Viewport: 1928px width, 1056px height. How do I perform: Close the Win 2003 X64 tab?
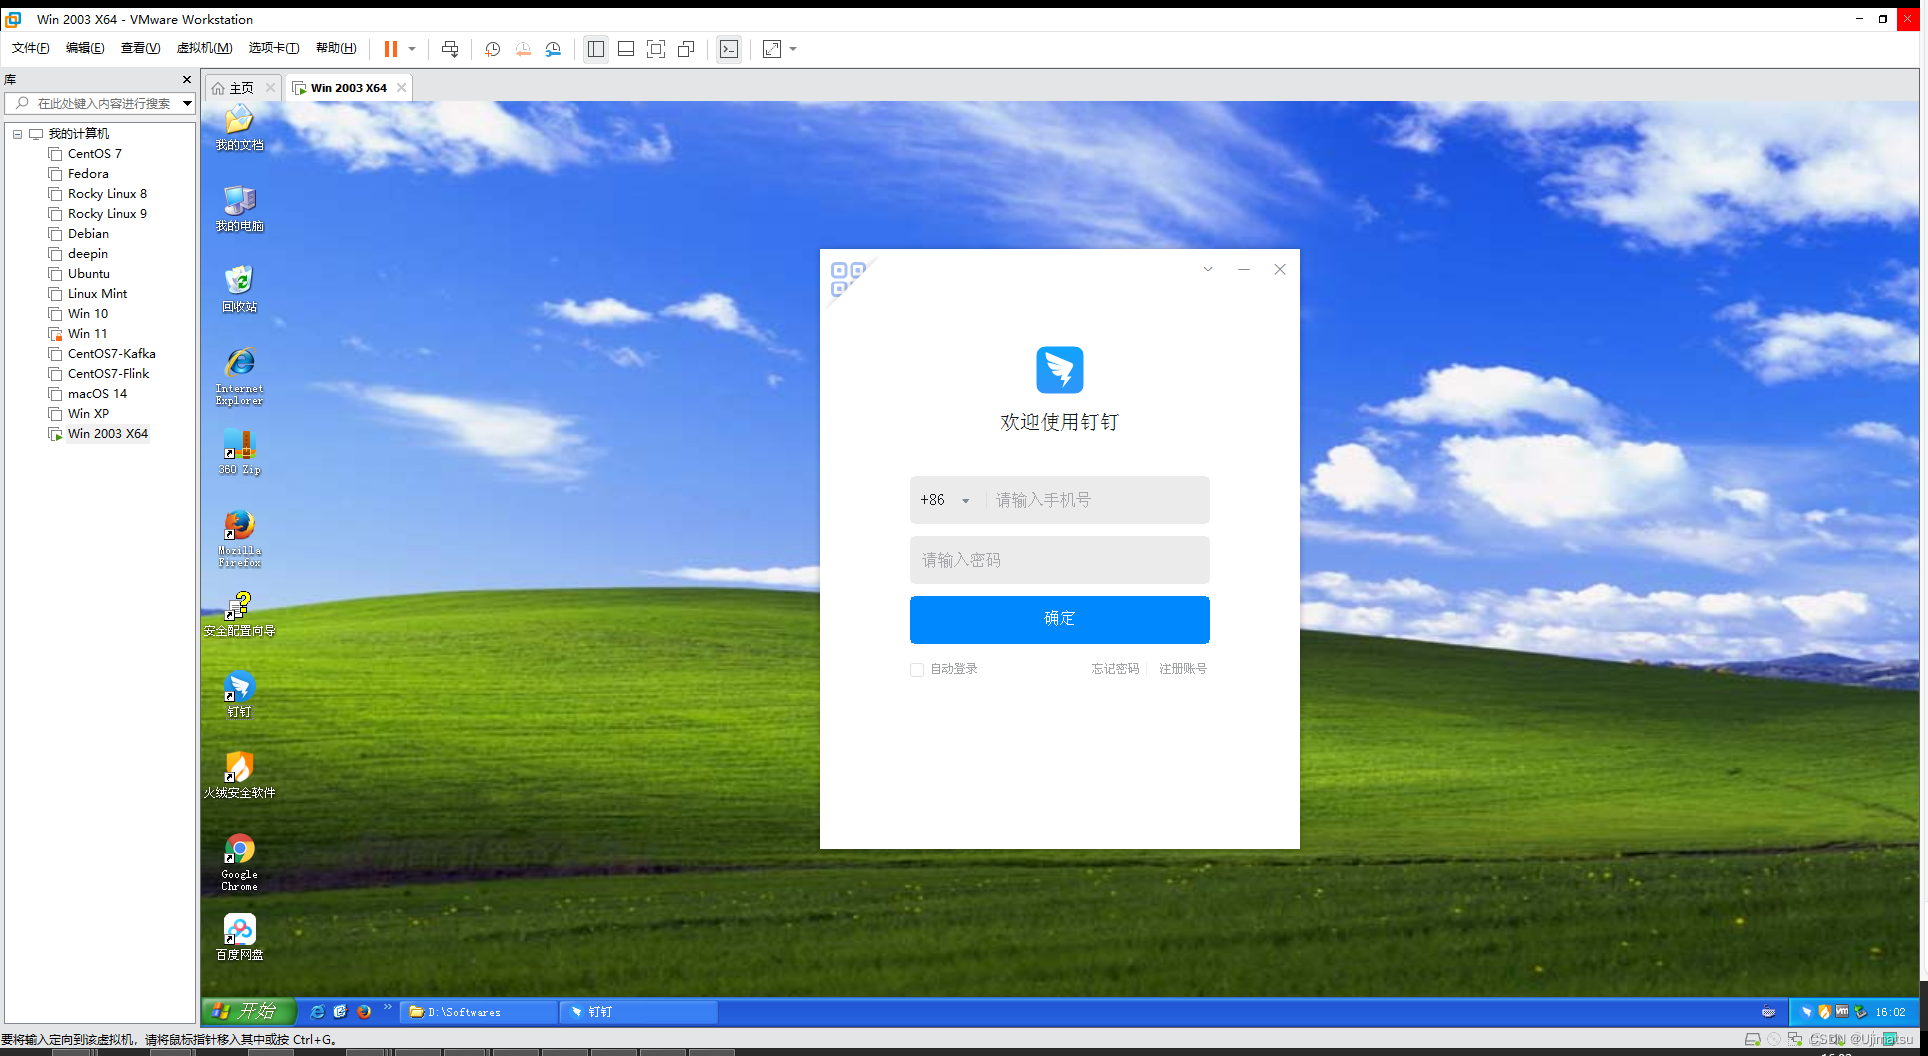401,88
